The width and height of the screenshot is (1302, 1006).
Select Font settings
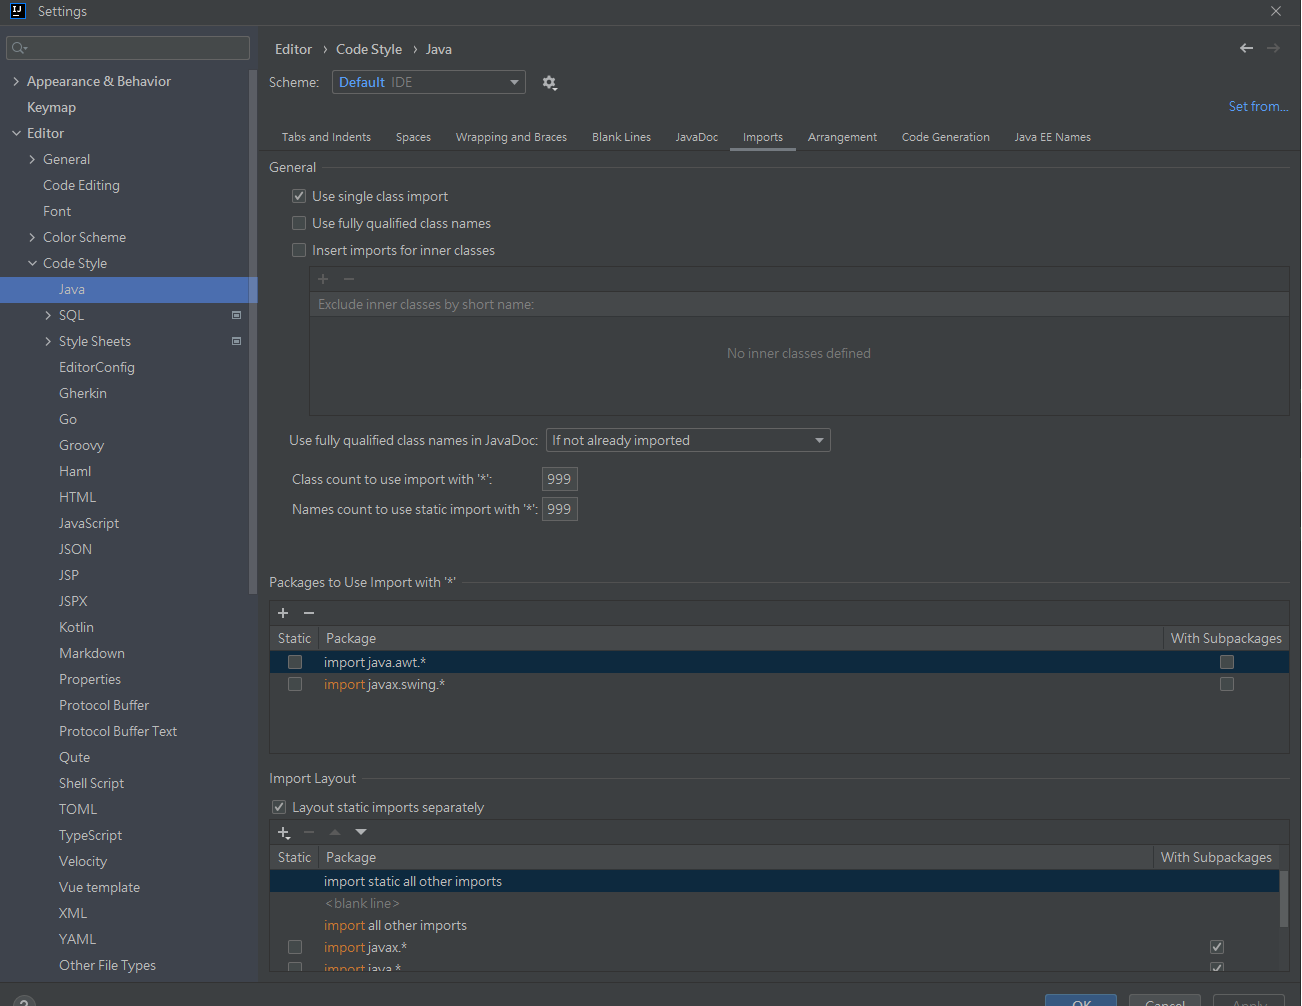[57, 211]
